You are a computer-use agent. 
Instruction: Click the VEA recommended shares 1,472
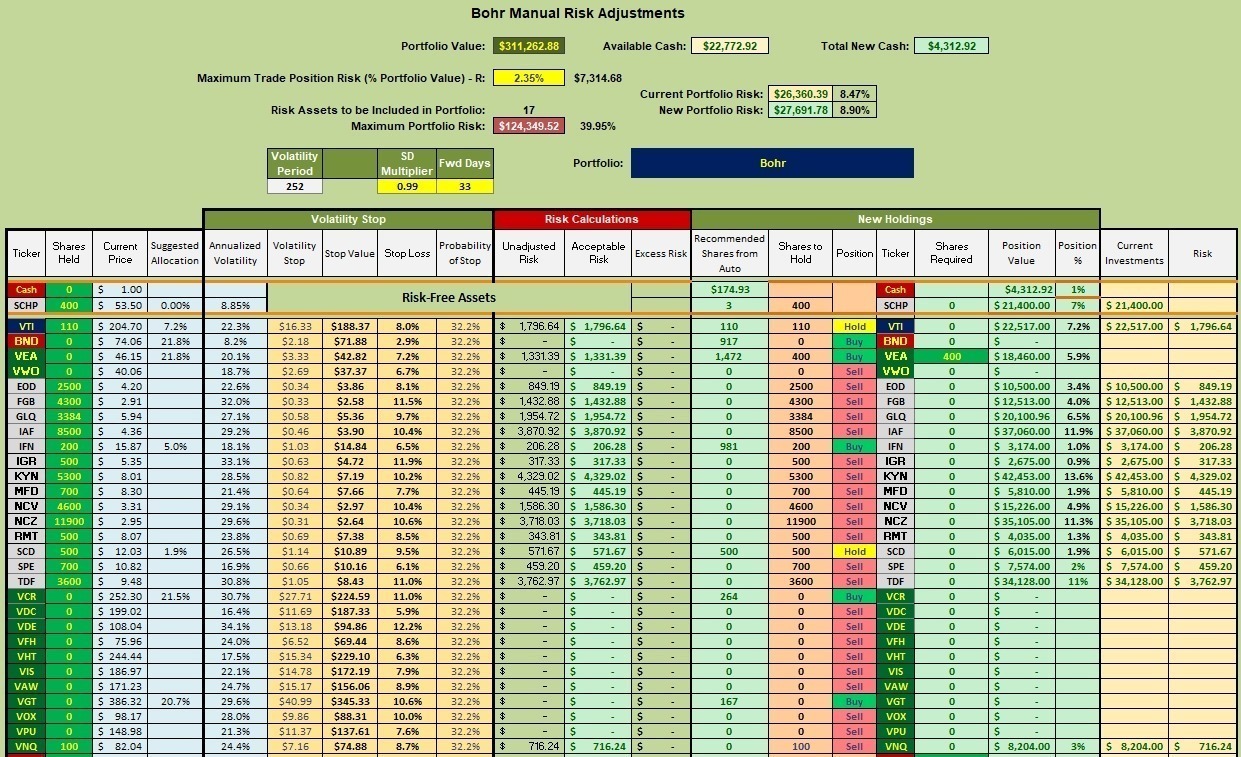point(729,356)
